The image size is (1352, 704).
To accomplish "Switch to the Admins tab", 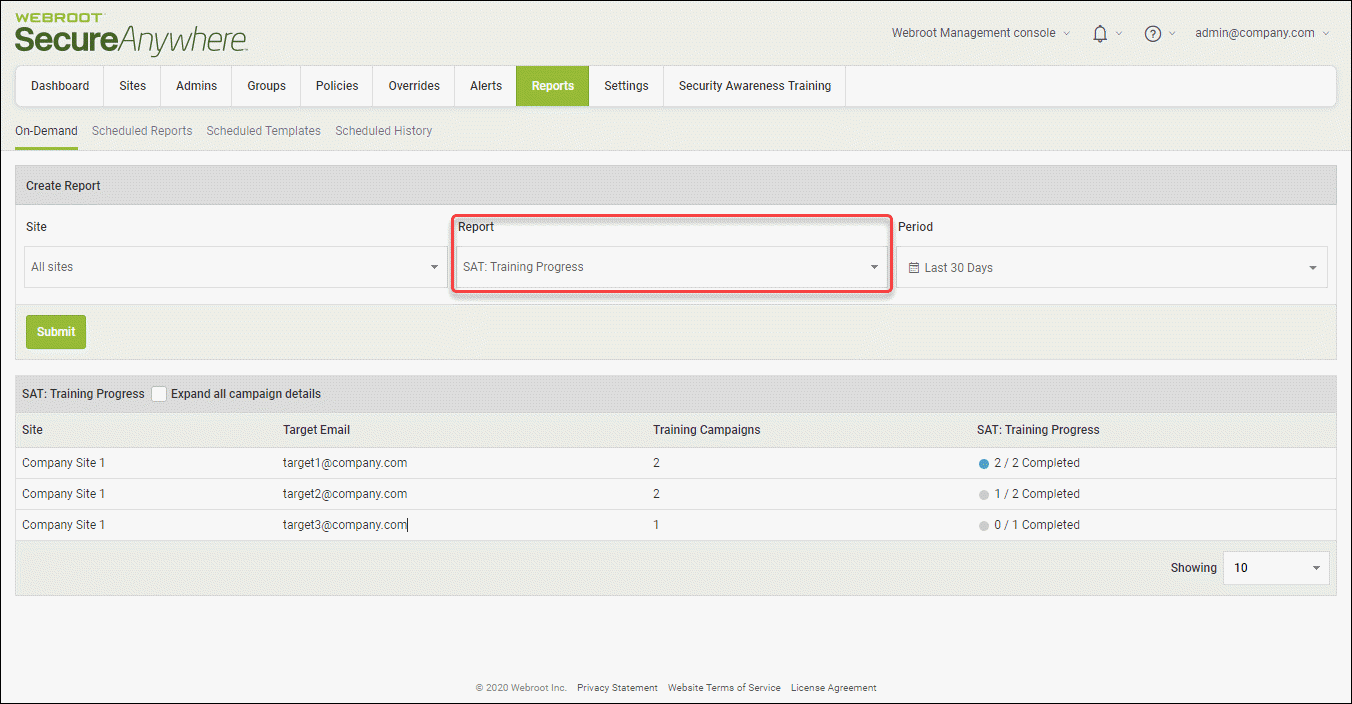I will [196, 86].
